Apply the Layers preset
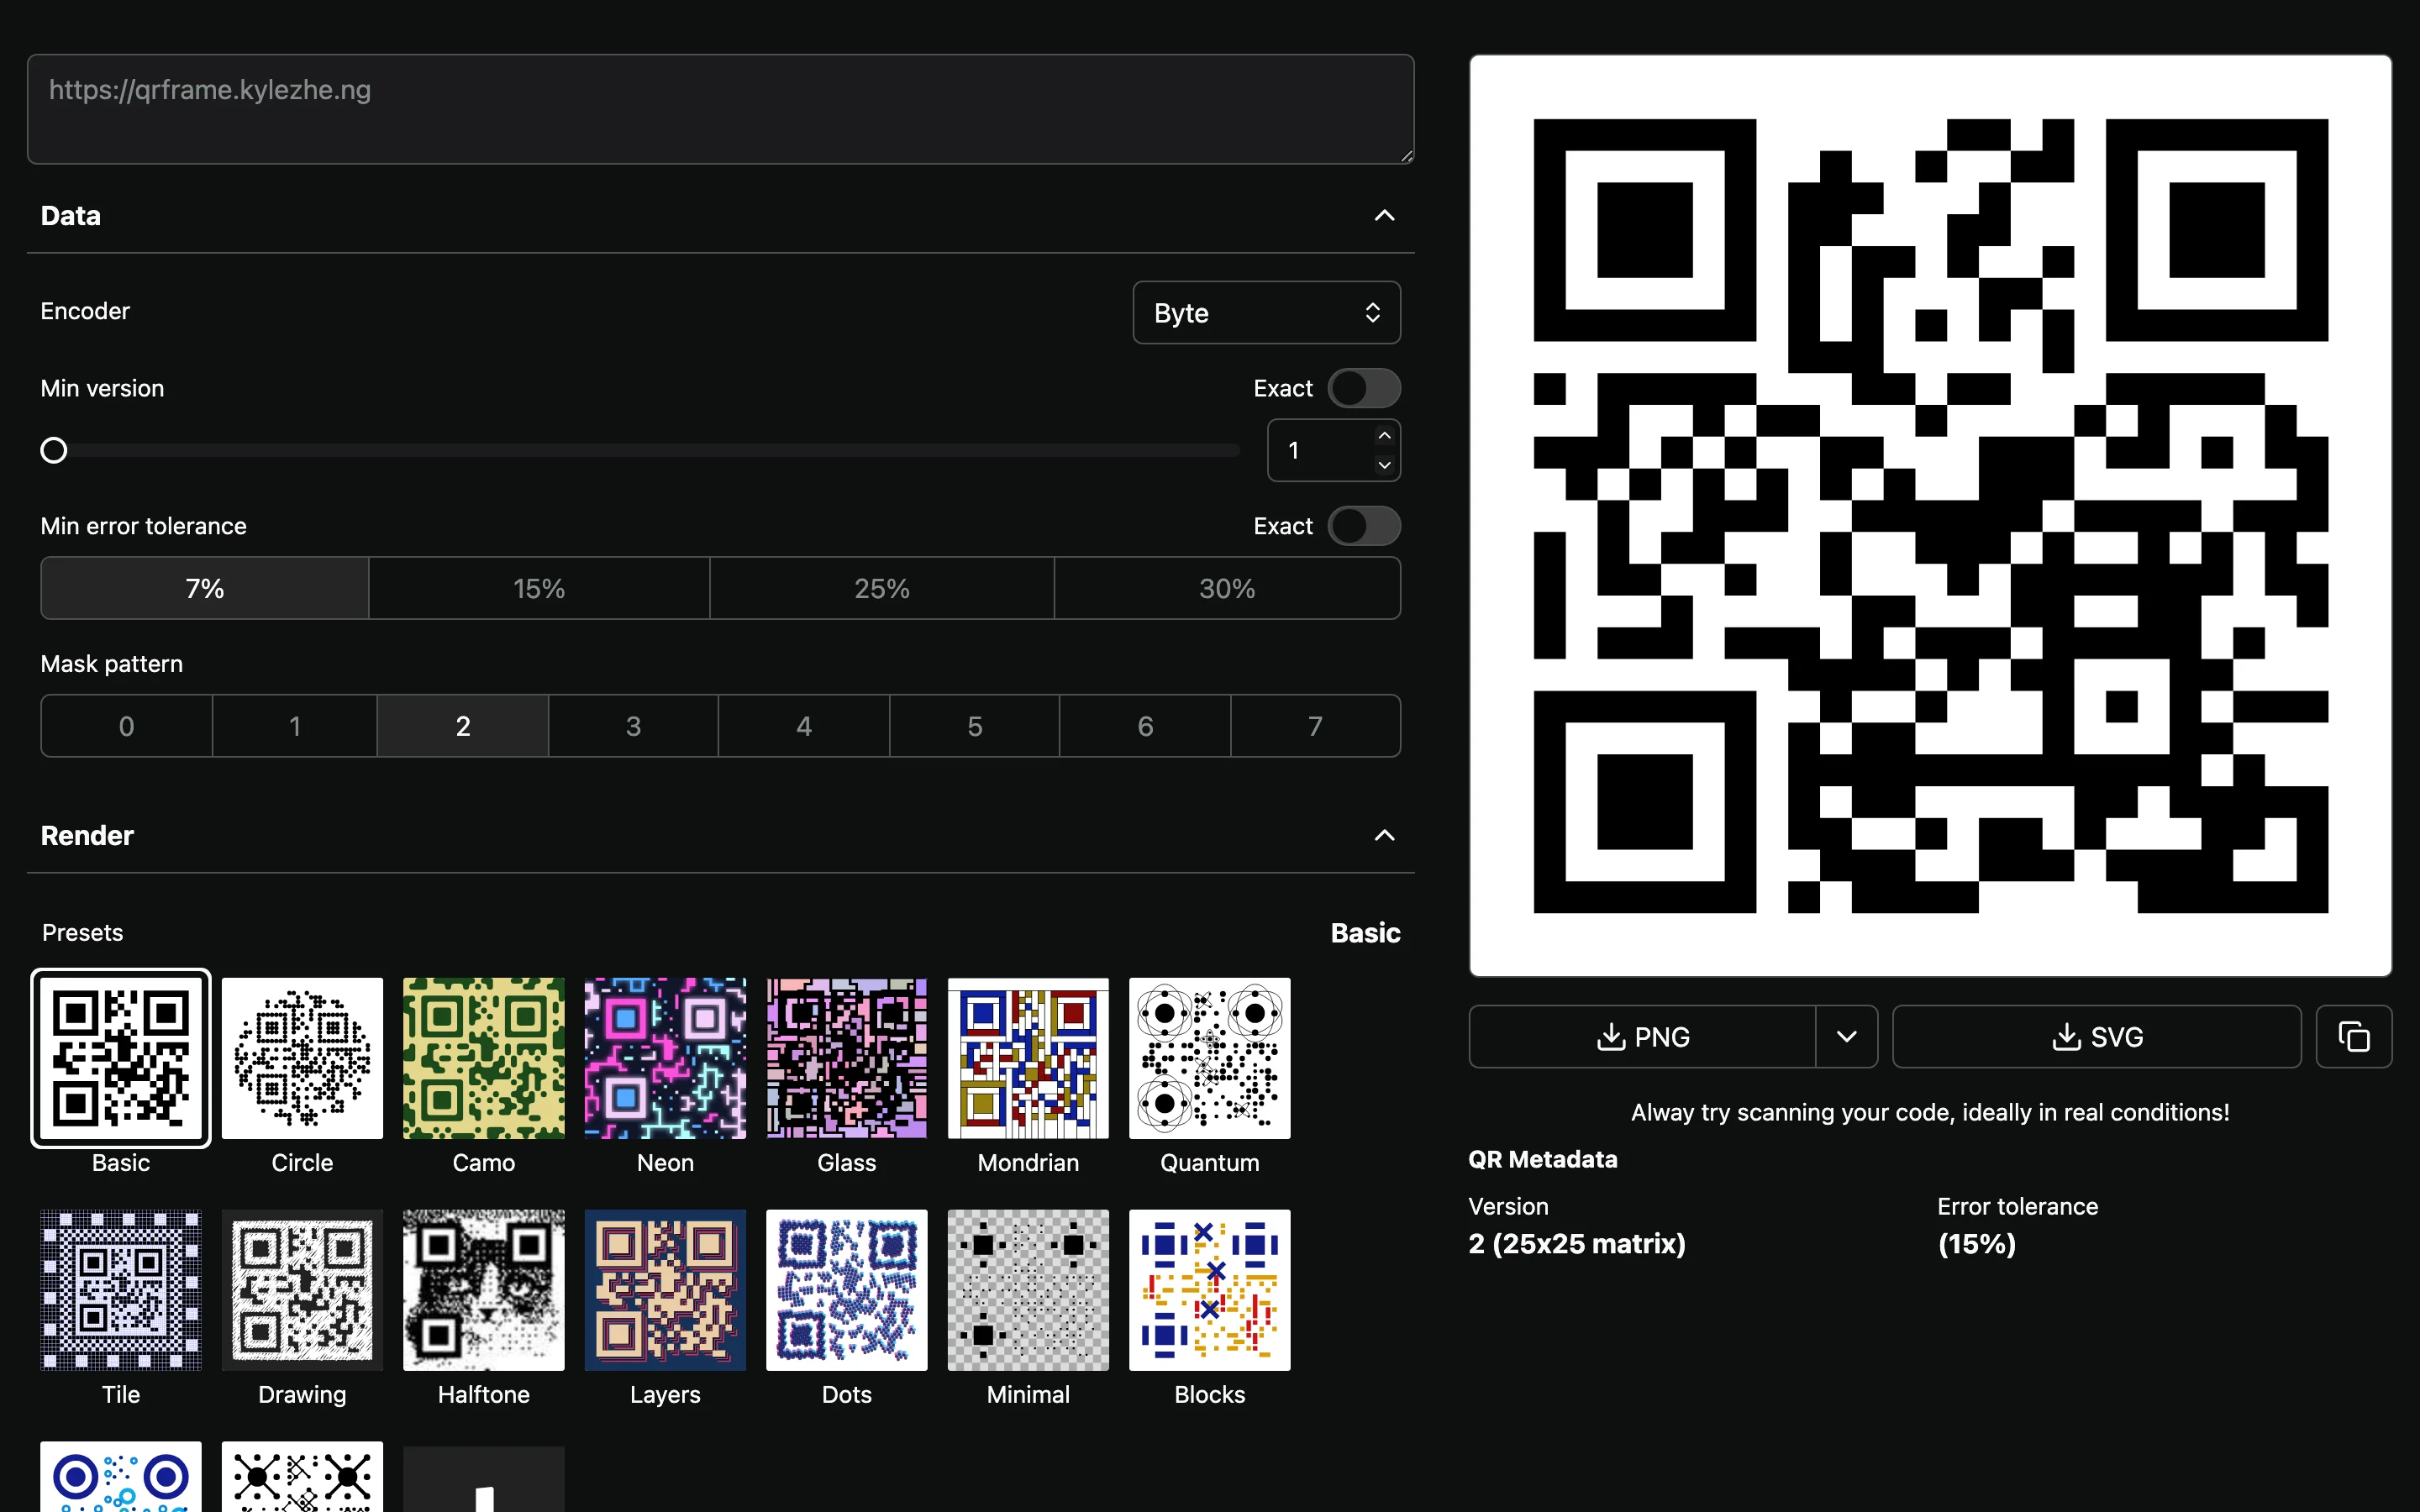 (x=665, y=1290)
